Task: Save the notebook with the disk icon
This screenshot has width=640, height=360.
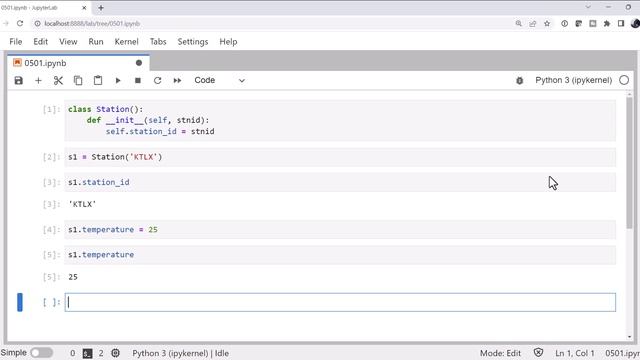Action: click(18, 80)
